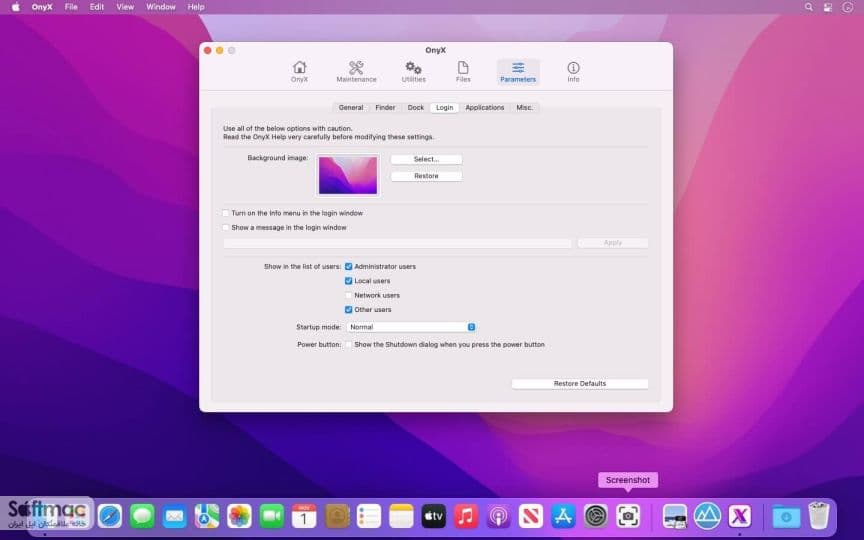Screen dimensions: 864x540
Task: Open Spotlight search in menu bar
Action: click(x=808, y=7)
